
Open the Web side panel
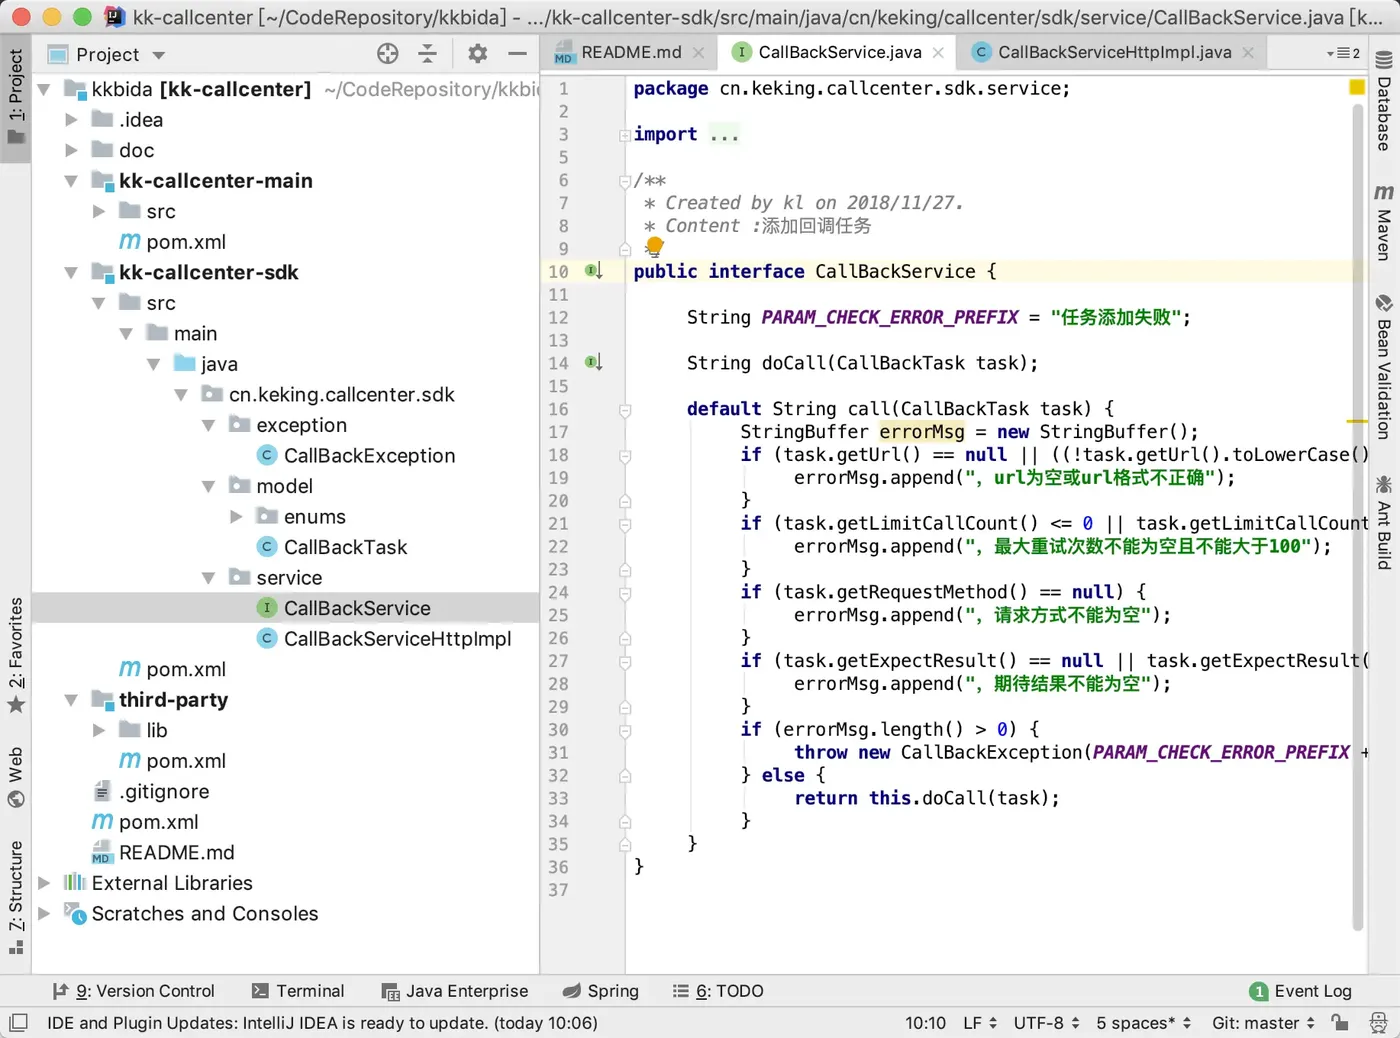(x=16, y=776)
